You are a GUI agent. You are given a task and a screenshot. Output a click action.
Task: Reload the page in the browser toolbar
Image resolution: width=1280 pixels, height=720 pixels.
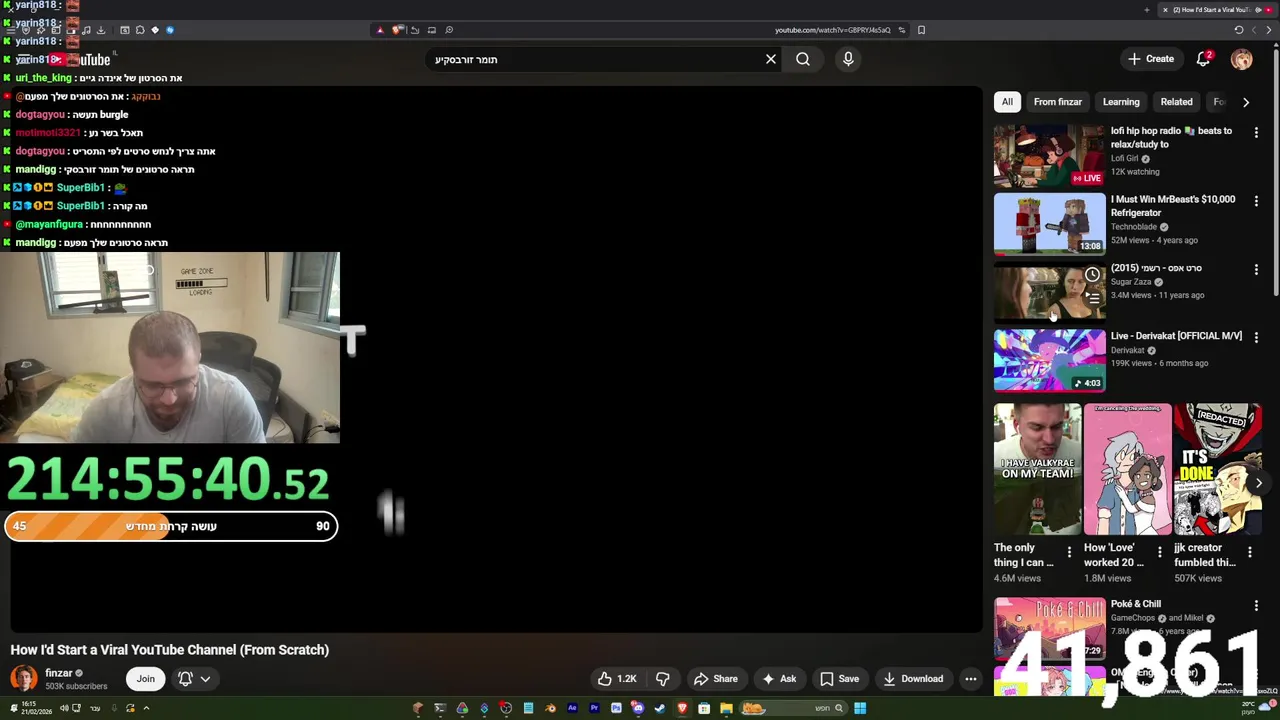click(x=1238, y=30)
